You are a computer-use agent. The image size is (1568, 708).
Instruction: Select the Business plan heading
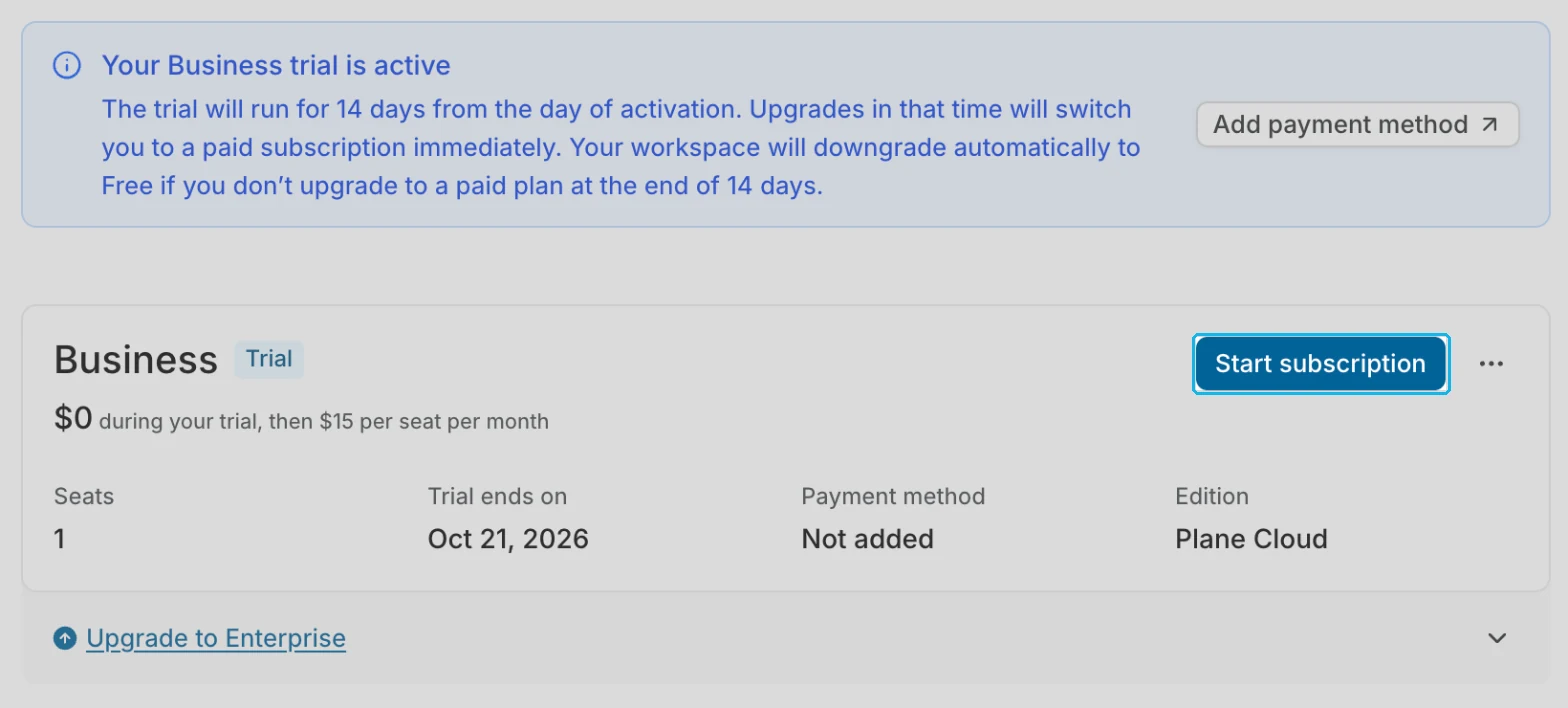point(136,360)
